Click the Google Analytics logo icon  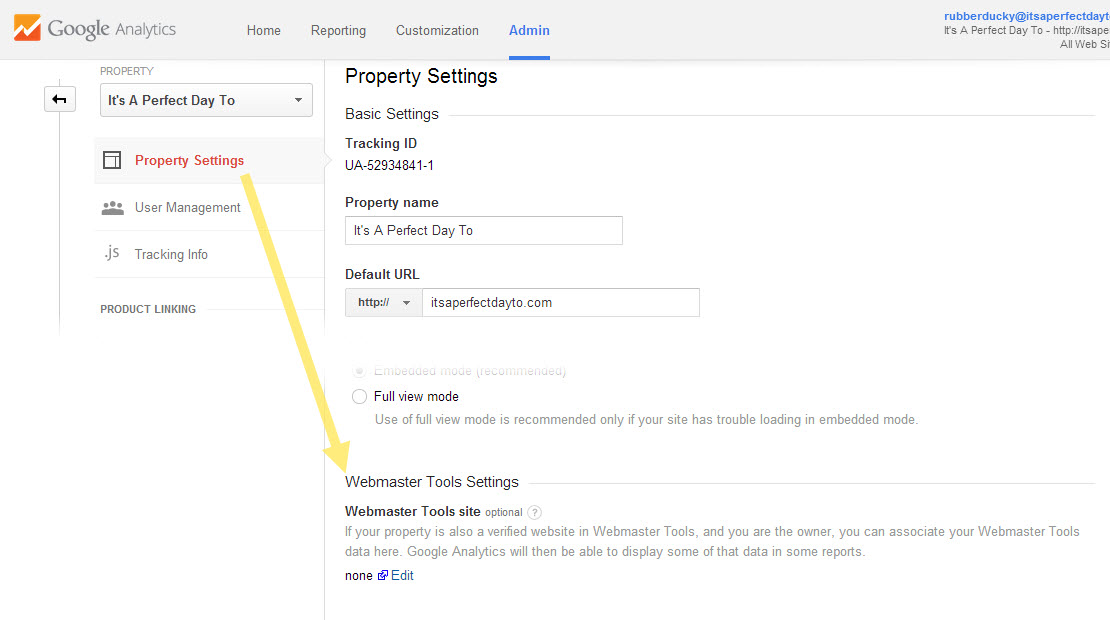tap(27, 28)
